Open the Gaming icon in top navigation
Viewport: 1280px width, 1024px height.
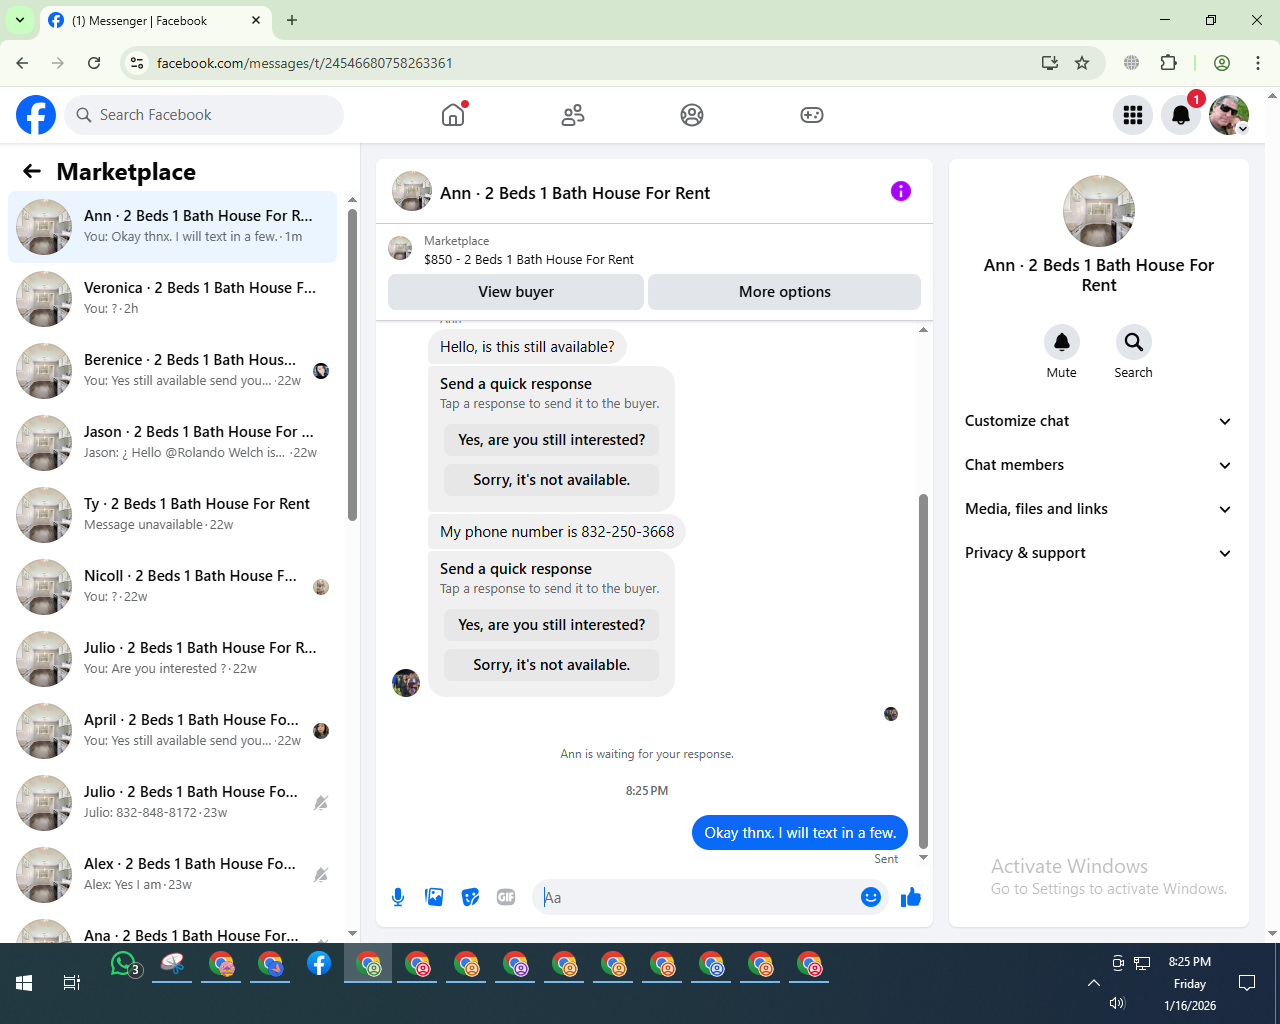coord(812,115)
